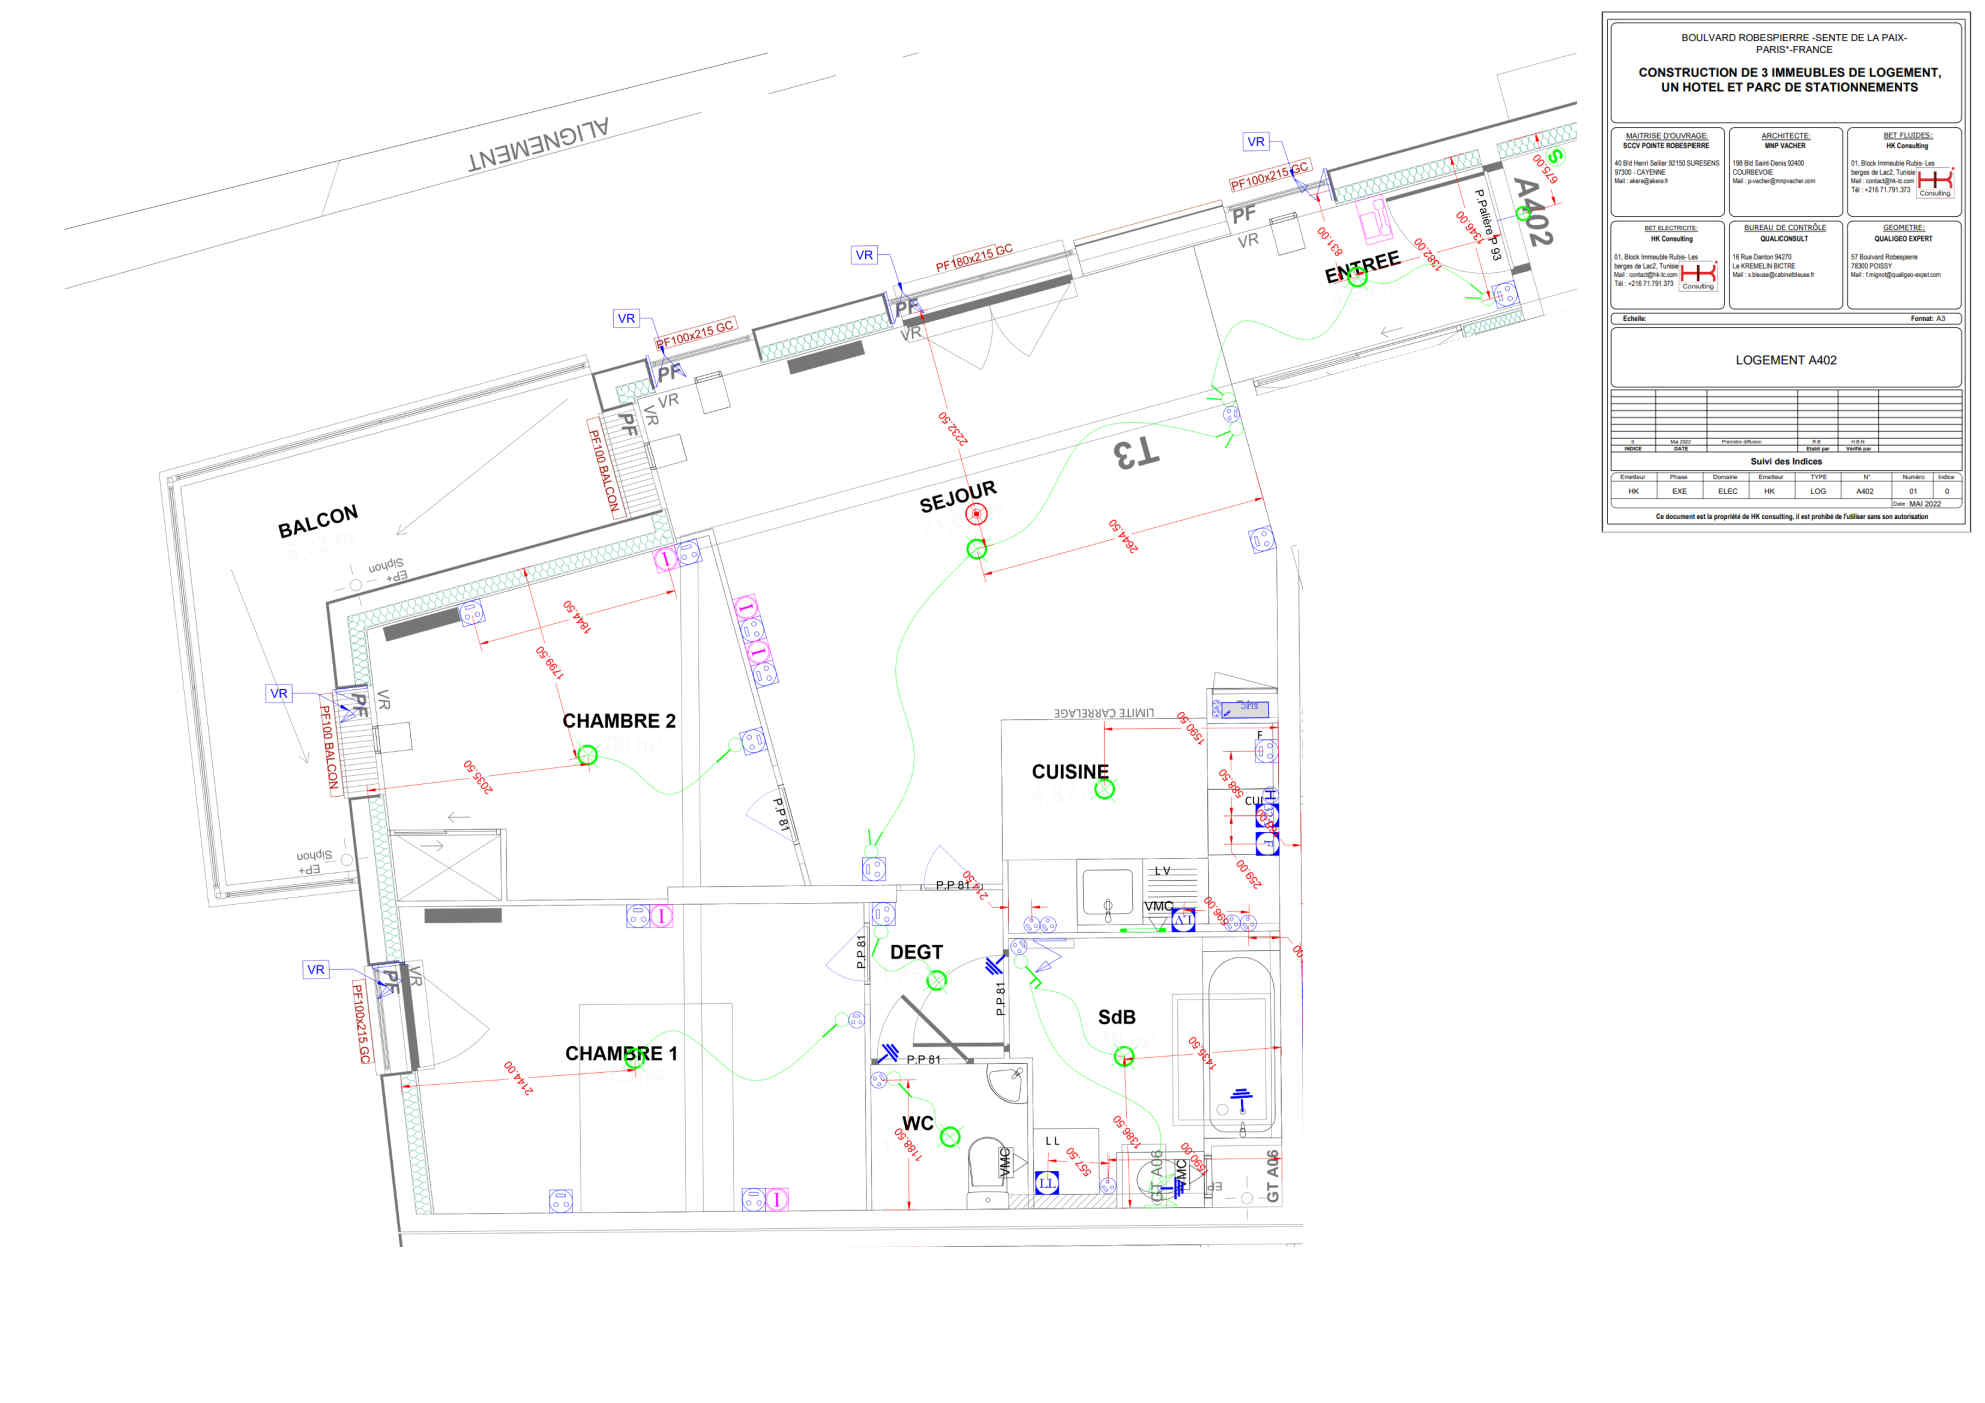Select the VR tag beside PF100 BALCON on left wall
Image resolution: width=1985 pixels, height=1403 pixels.
279,693
